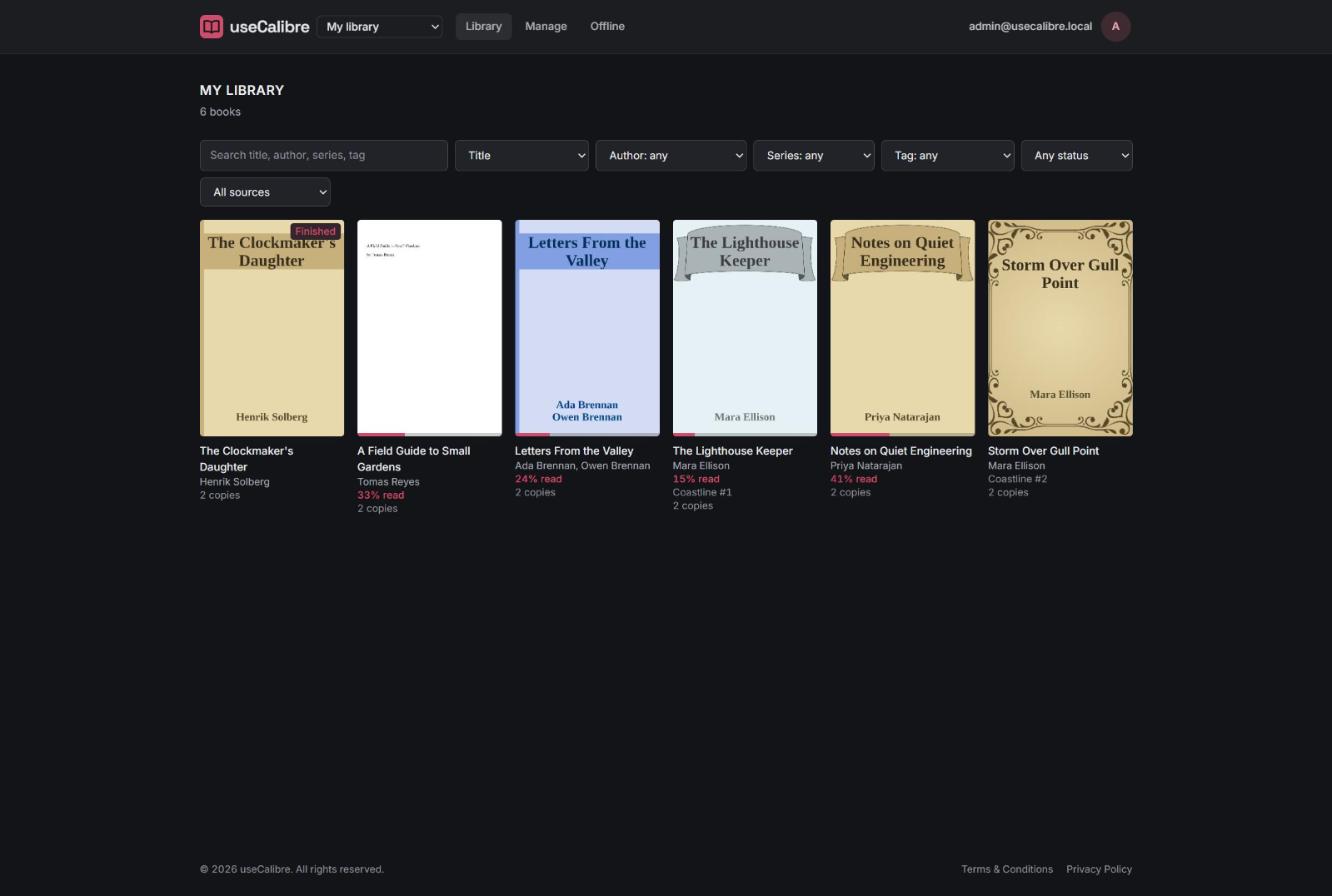Click the search title, author, series field
The image size is (1332, 896).
click(324, 155)
